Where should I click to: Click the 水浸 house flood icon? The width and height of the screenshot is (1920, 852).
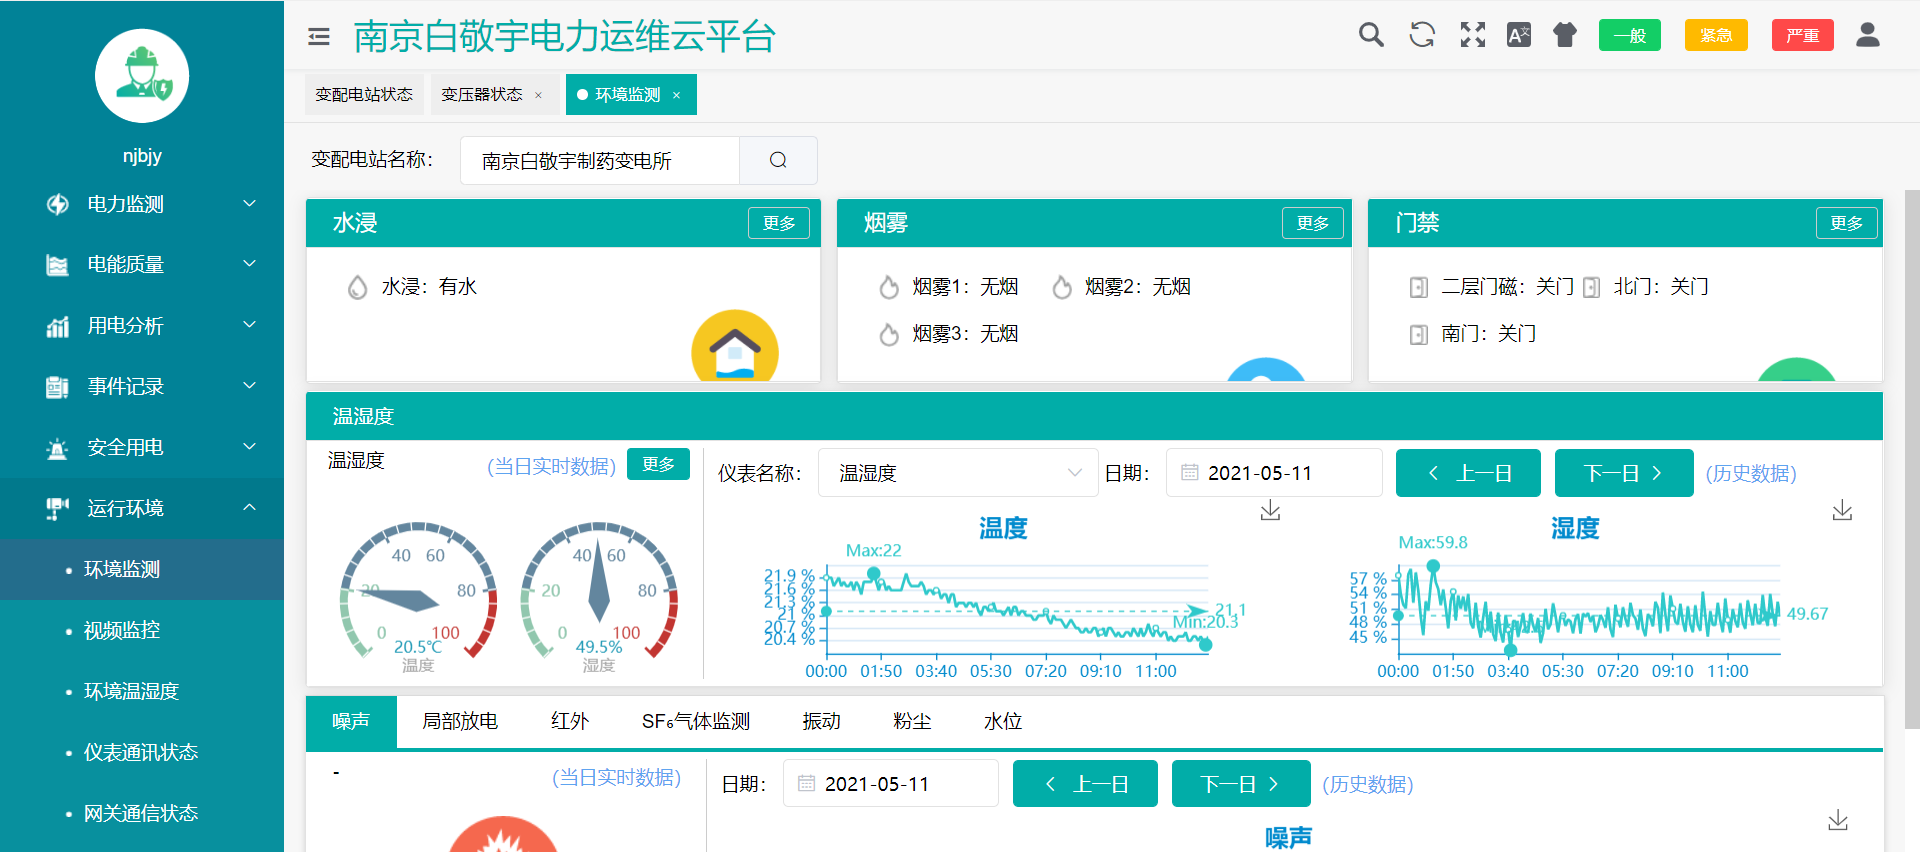click(735, 347)
